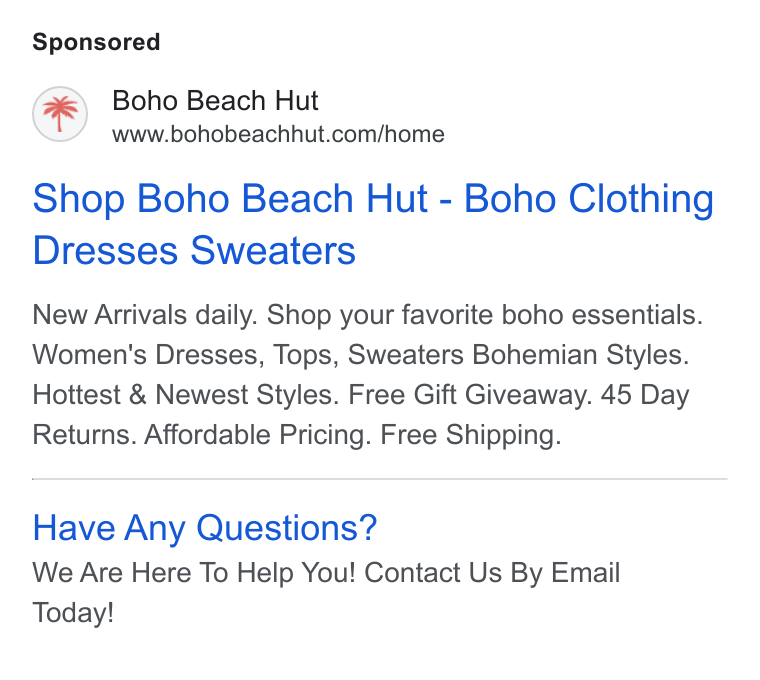
Task: Click the Hottest & Newest Styles phrase
Action: click(186, 395)
